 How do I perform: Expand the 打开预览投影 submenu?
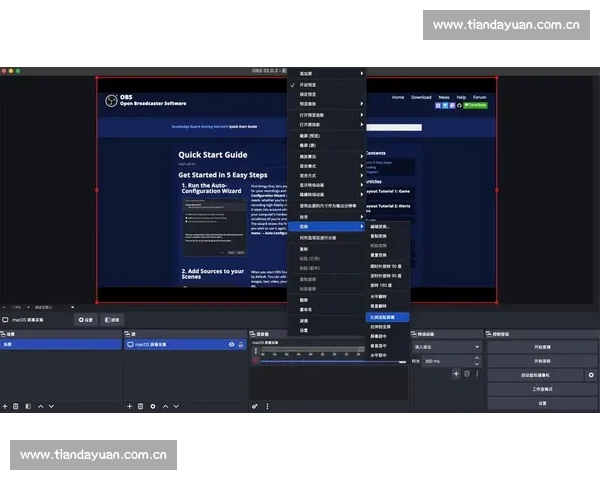pos(327,115)
